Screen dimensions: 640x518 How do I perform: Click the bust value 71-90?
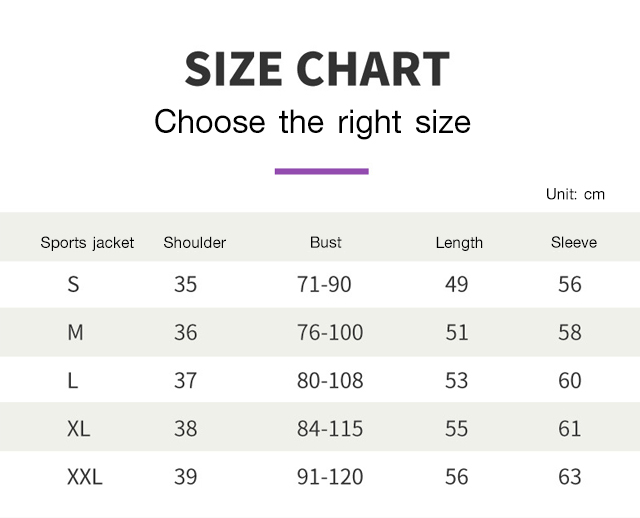[324, 284]
